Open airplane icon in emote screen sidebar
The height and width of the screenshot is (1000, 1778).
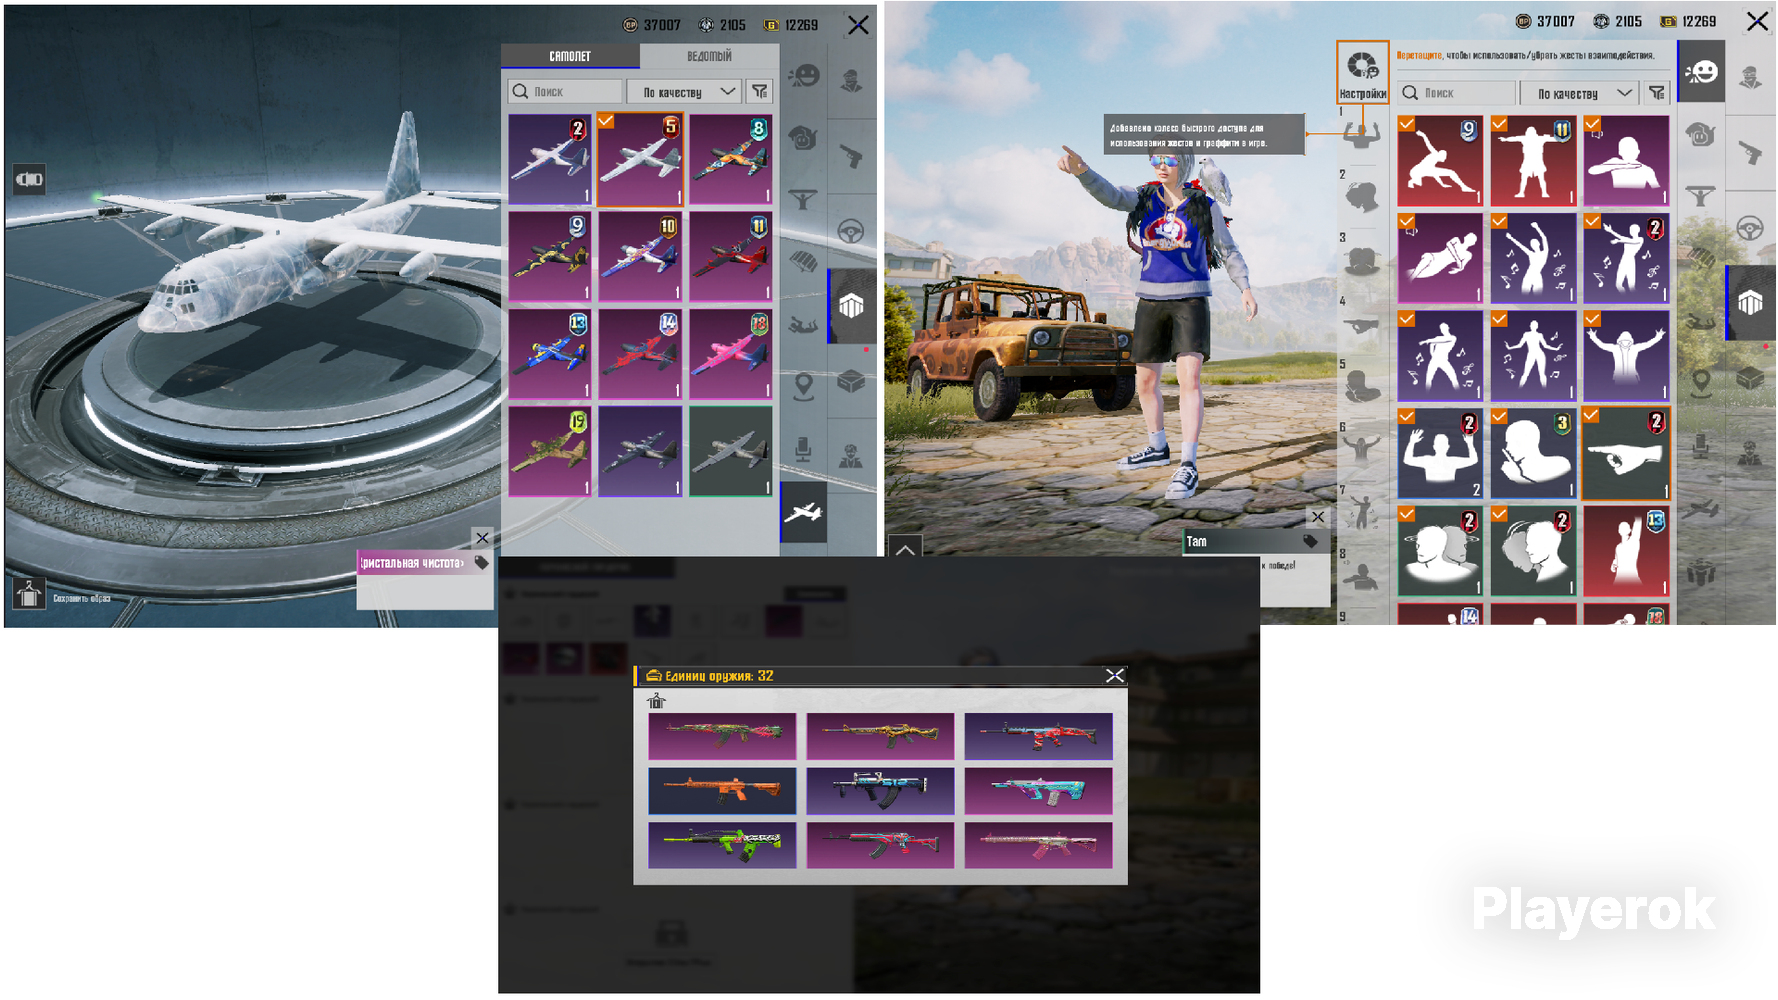click(1701, 509)
